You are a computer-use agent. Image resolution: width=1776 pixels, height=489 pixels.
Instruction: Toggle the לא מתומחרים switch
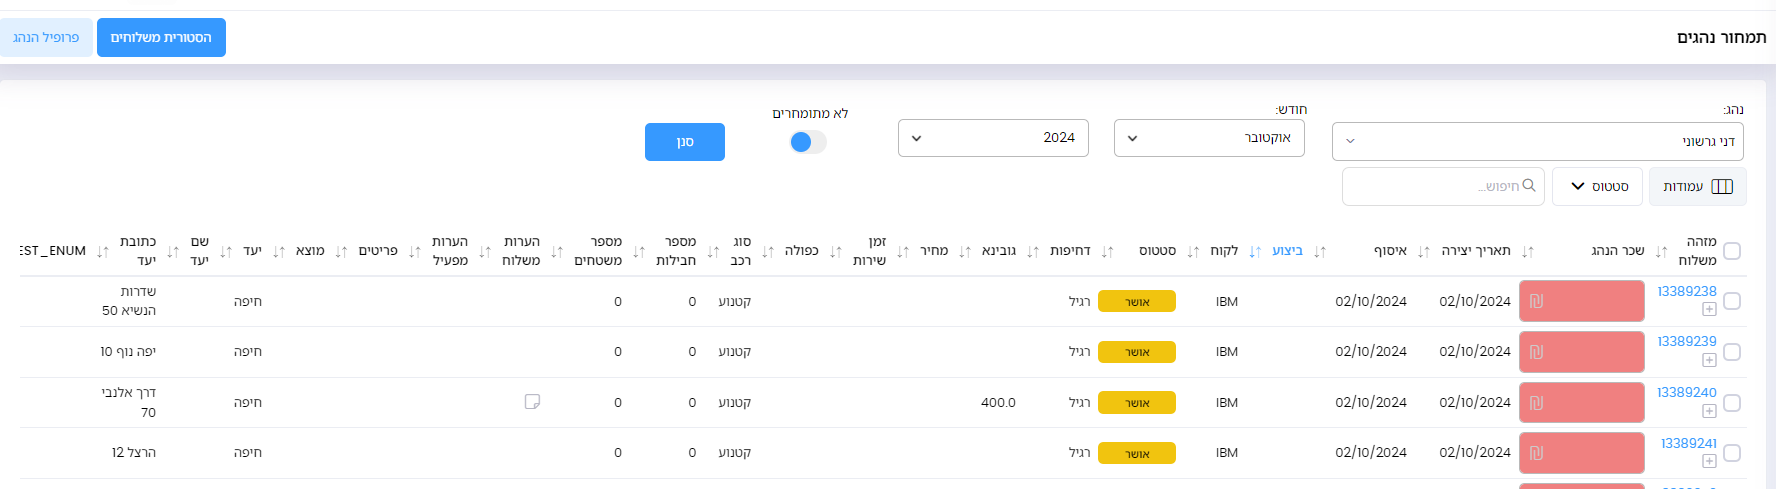[808, 142]
